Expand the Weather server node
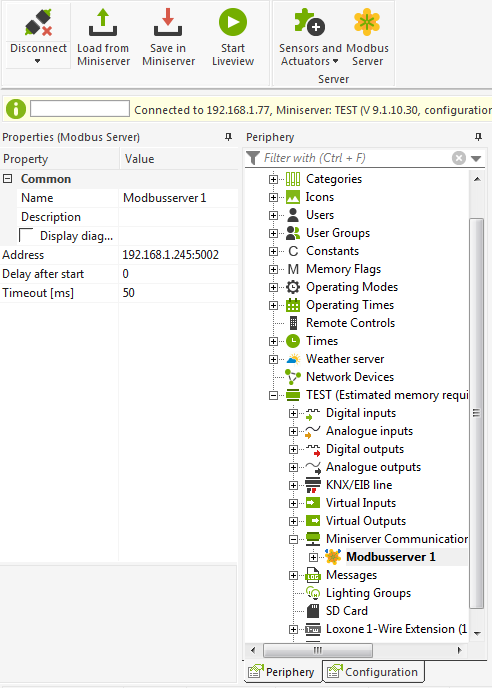Screen dimensions: 492x688 273,359
